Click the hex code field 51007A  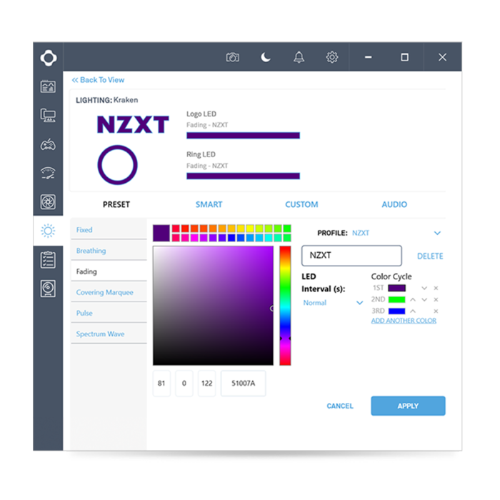coord(243,383)
